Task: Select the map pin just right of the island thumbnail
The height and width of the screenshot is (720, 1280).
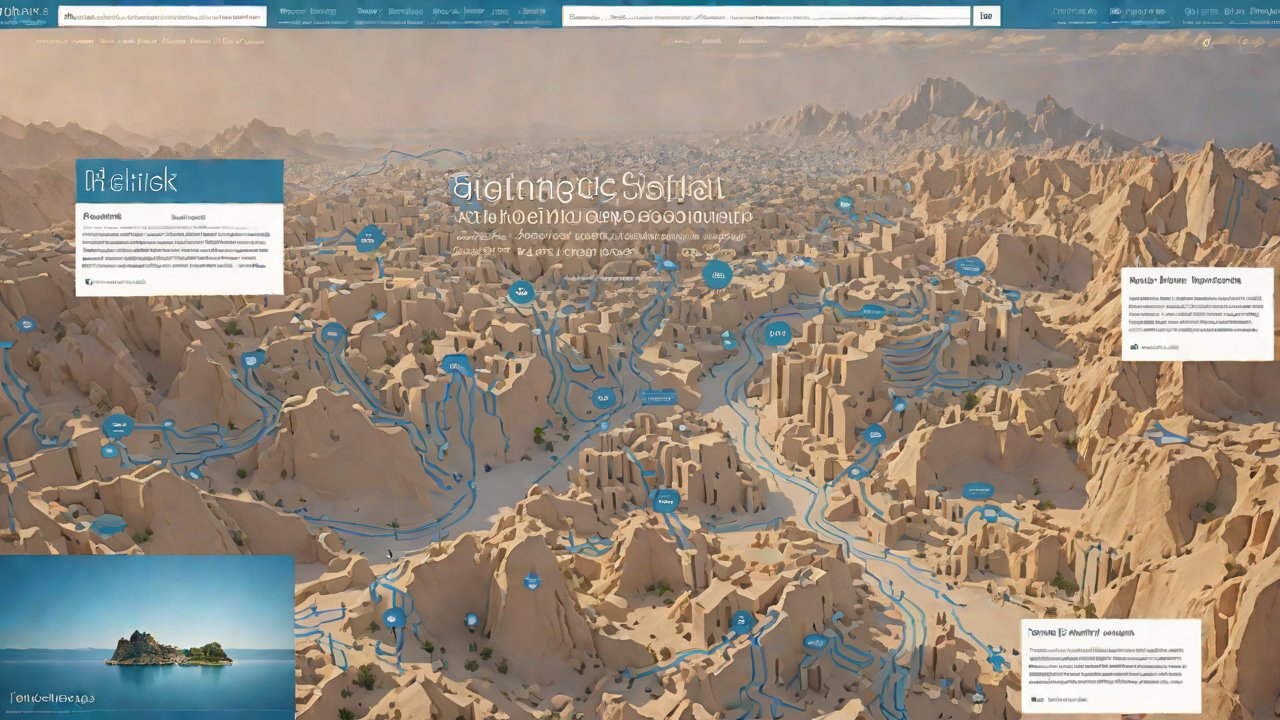Action: 394,618
